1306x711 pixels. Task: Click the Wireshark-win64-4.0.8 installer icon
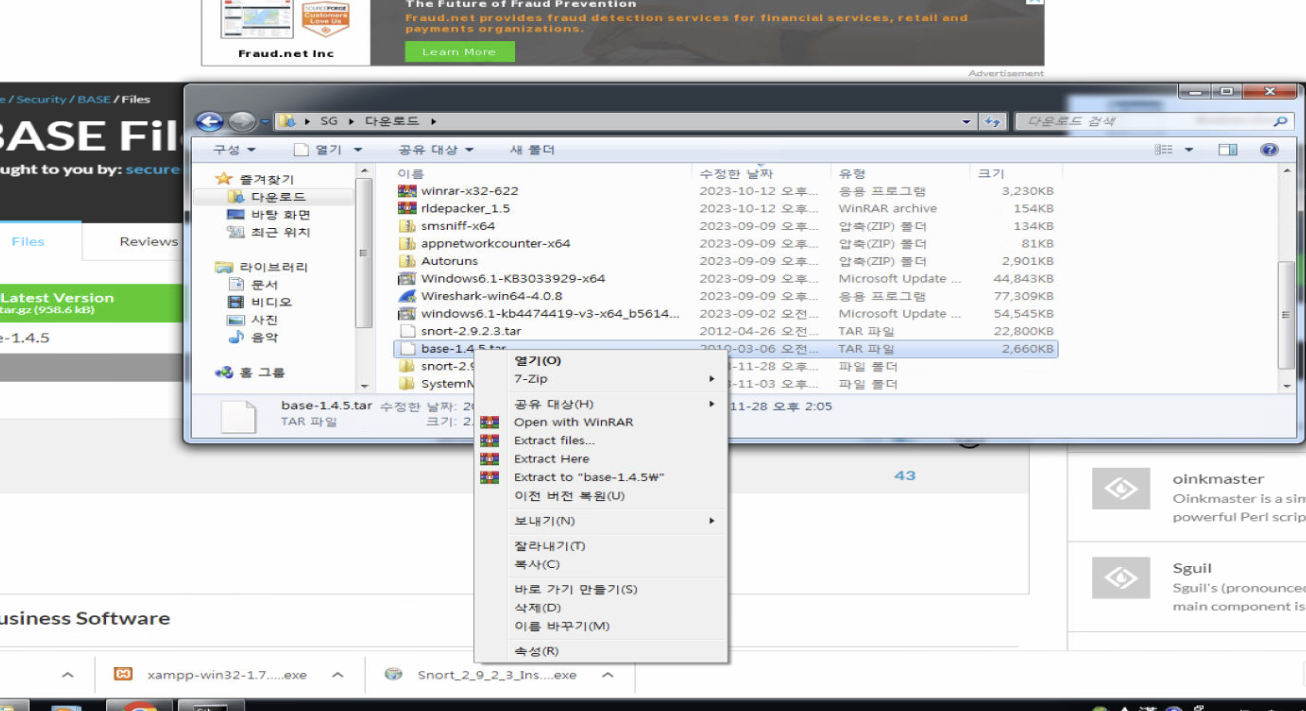(x=406, y=296)
